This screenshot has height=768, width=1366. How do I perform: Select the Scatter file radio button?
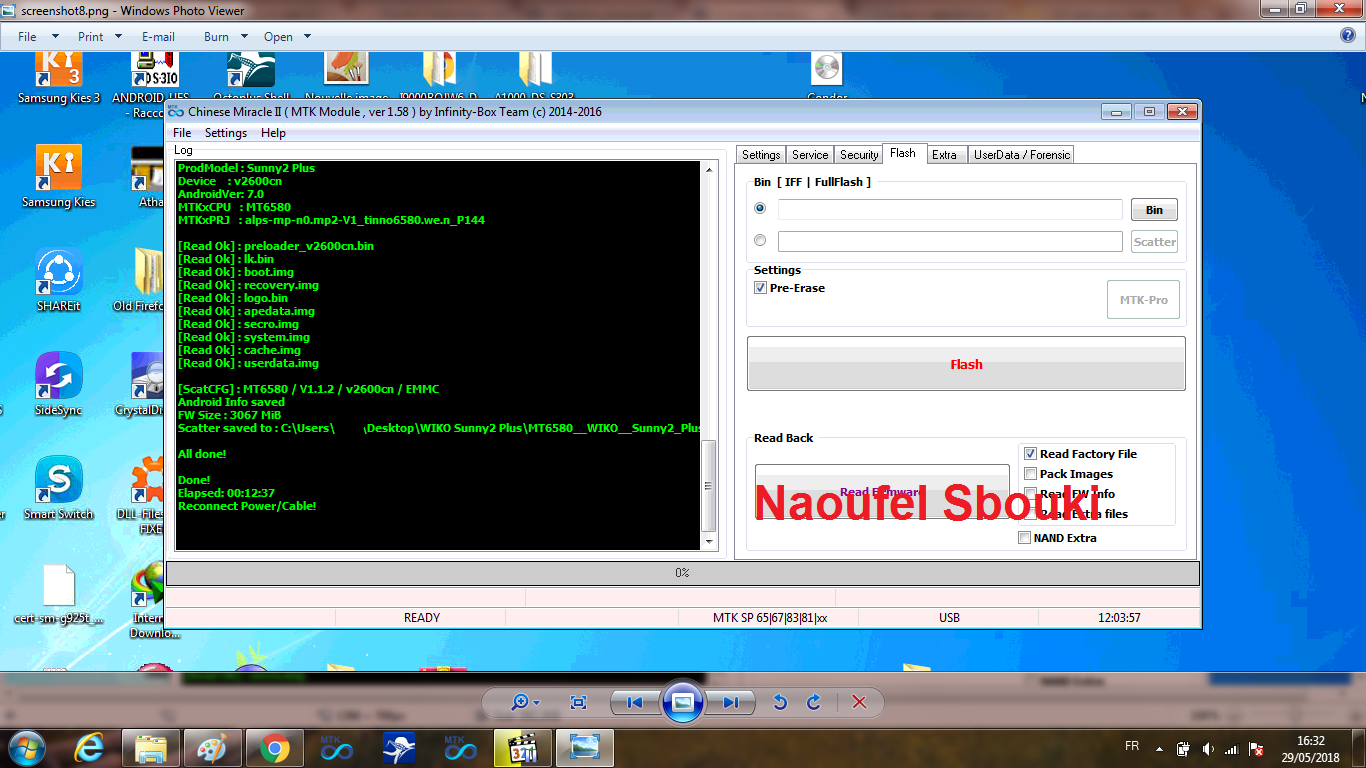[760, 241]
